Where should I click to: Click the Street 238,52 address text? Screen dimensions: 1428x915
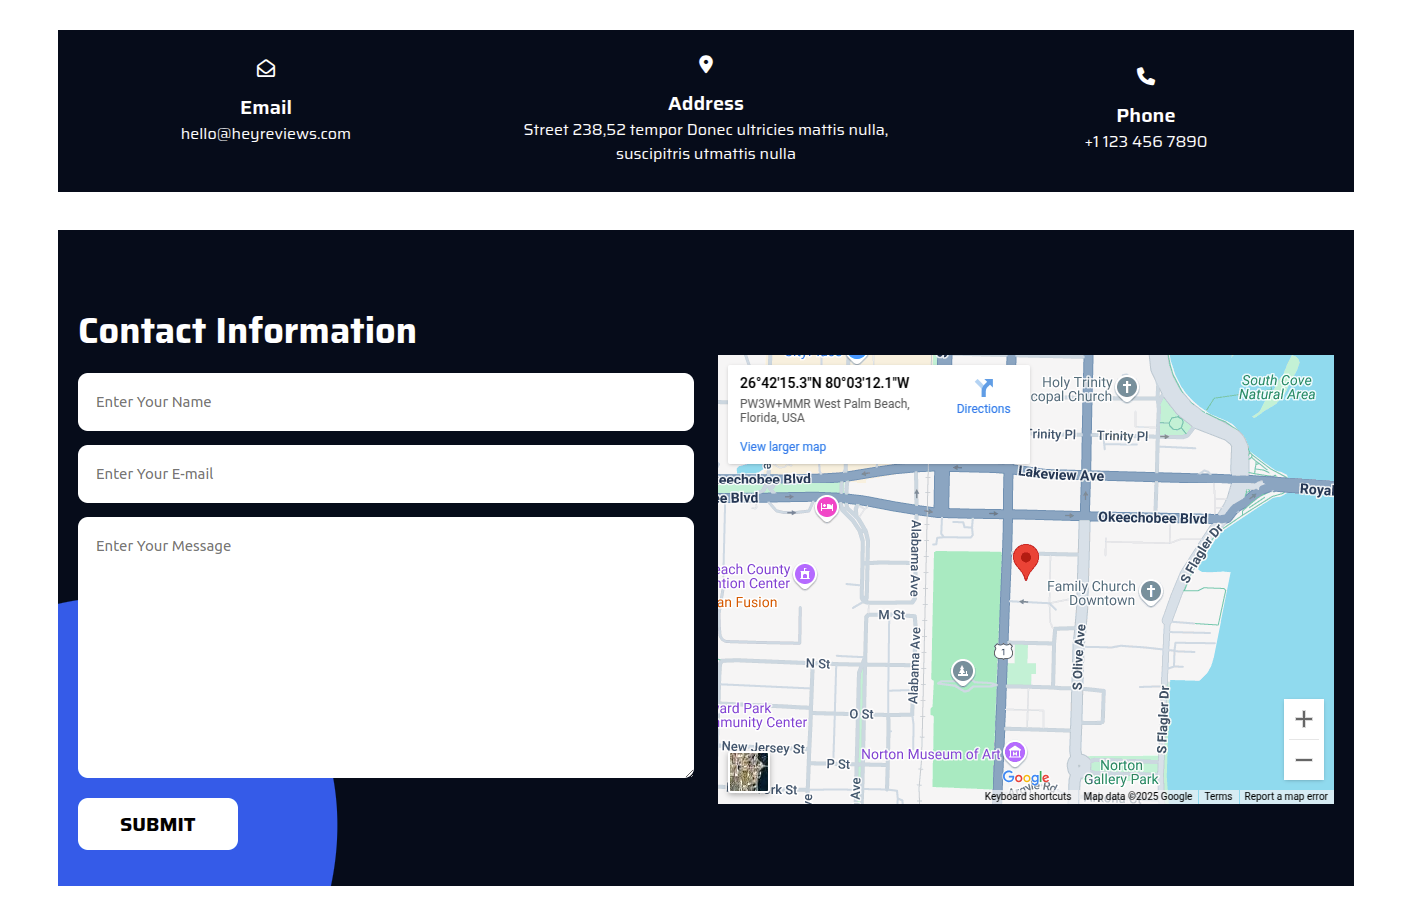point(706,142)
